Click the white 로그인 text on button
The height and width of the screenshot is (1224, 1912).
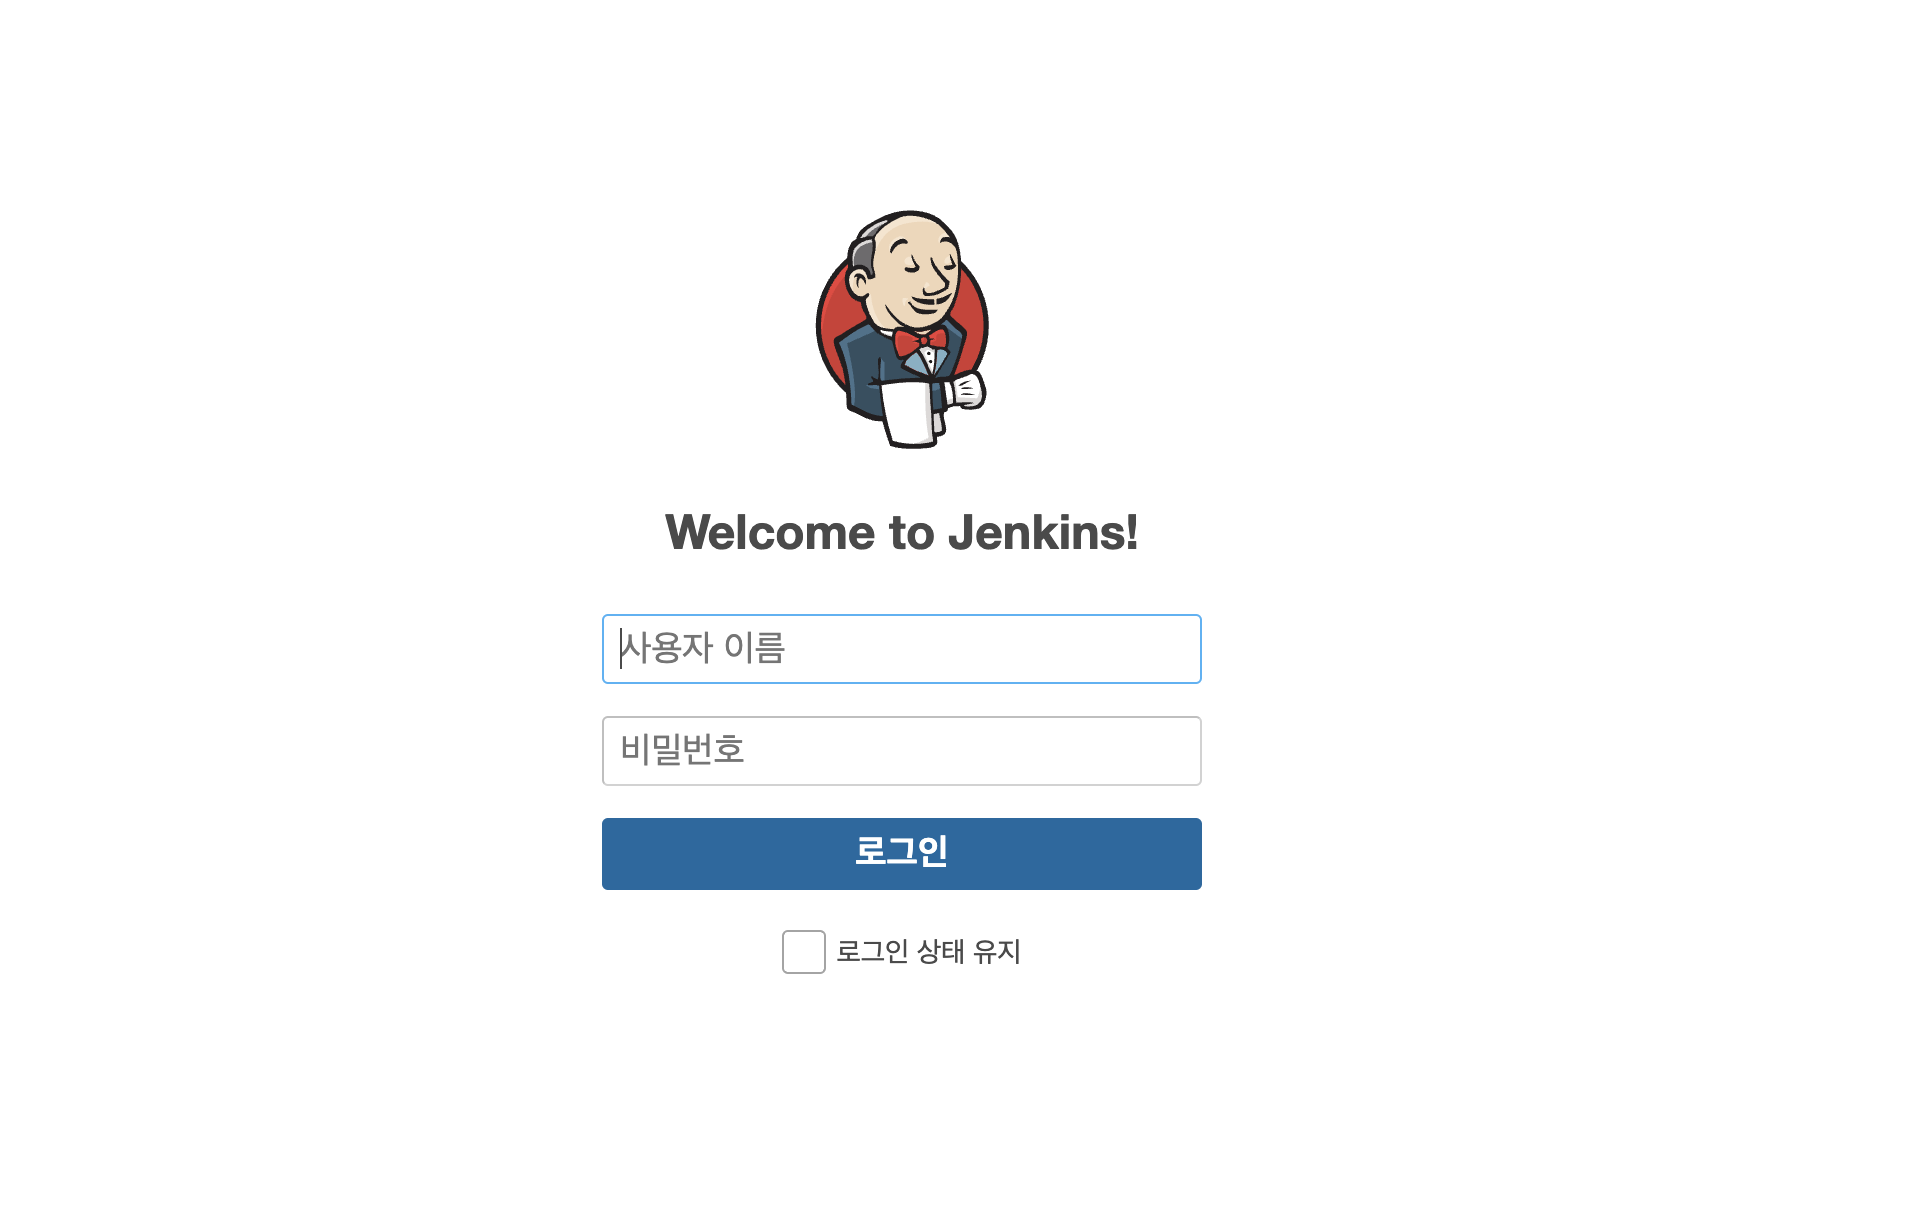[901, 851]
